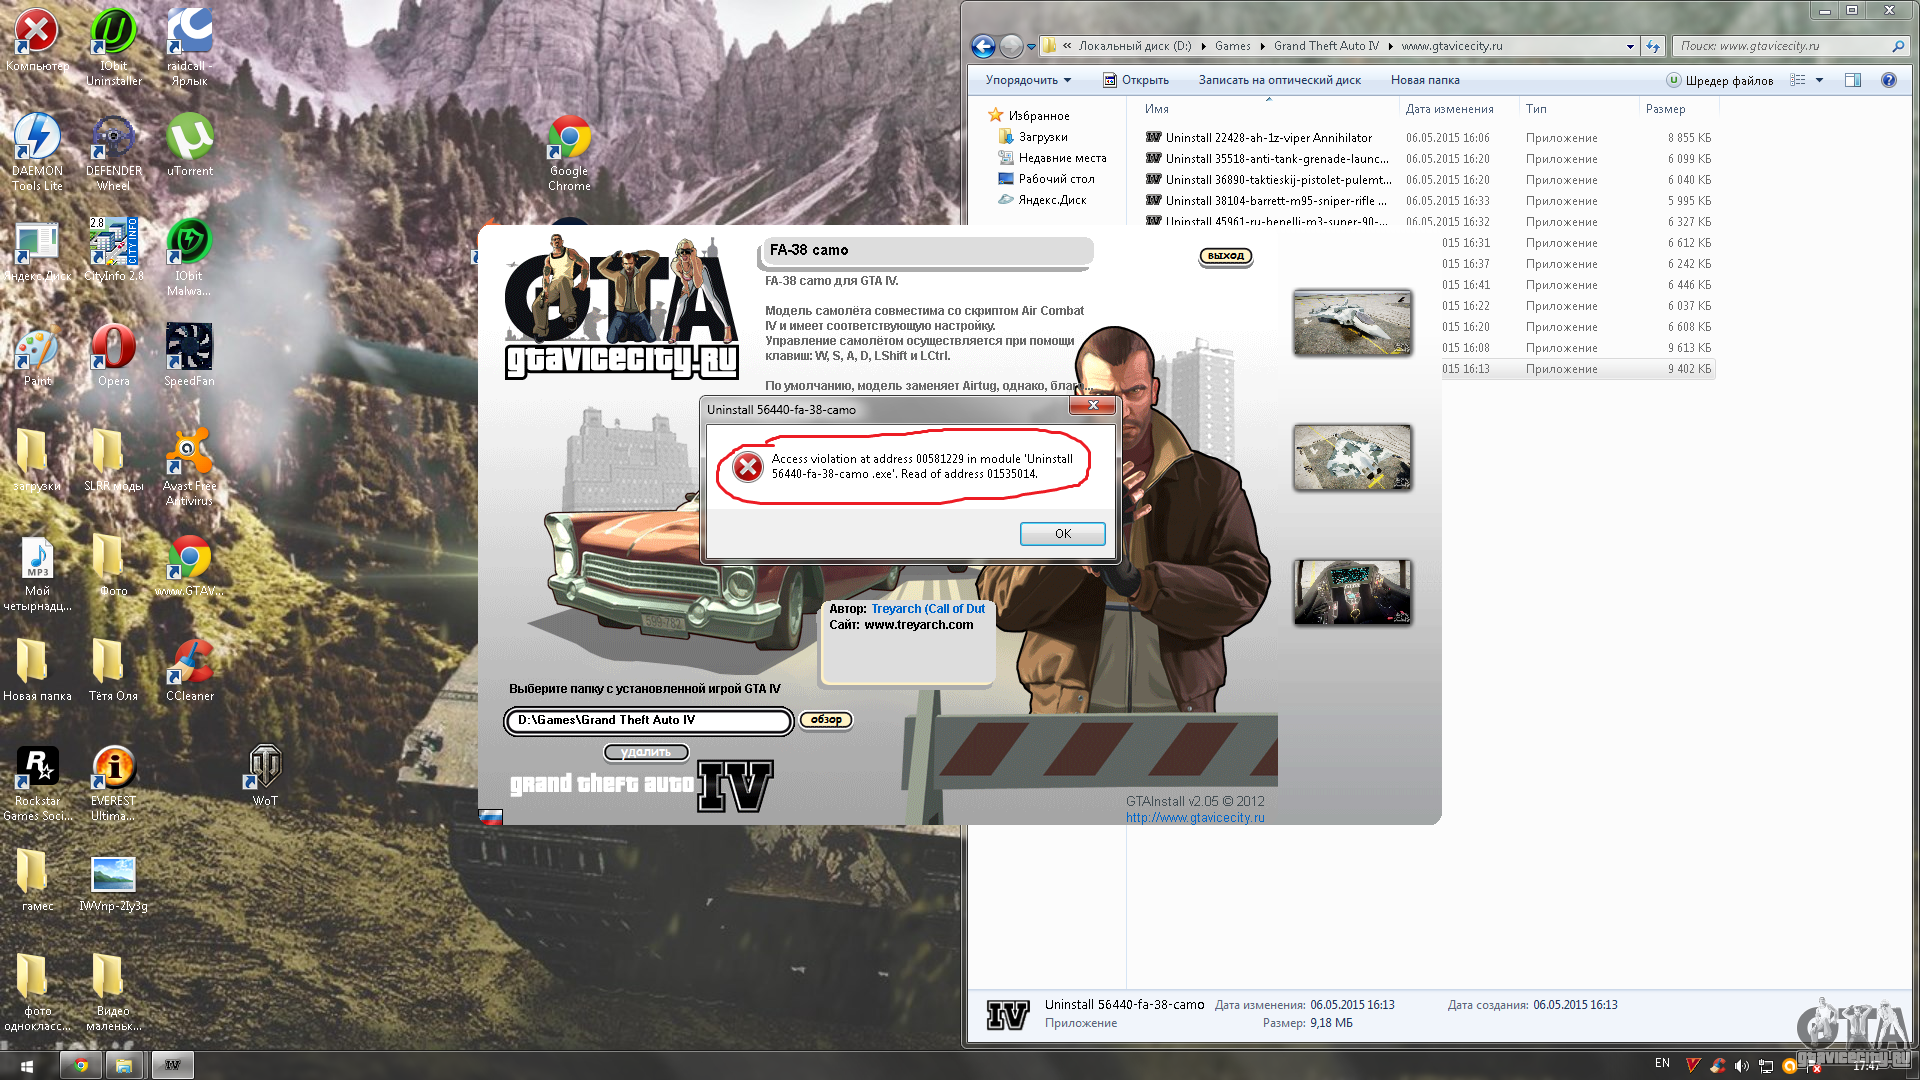1920x1080 pixels.
Task: Open the raidcall shortcut icon
Action: pyautogui.click(x=189, y=47)
